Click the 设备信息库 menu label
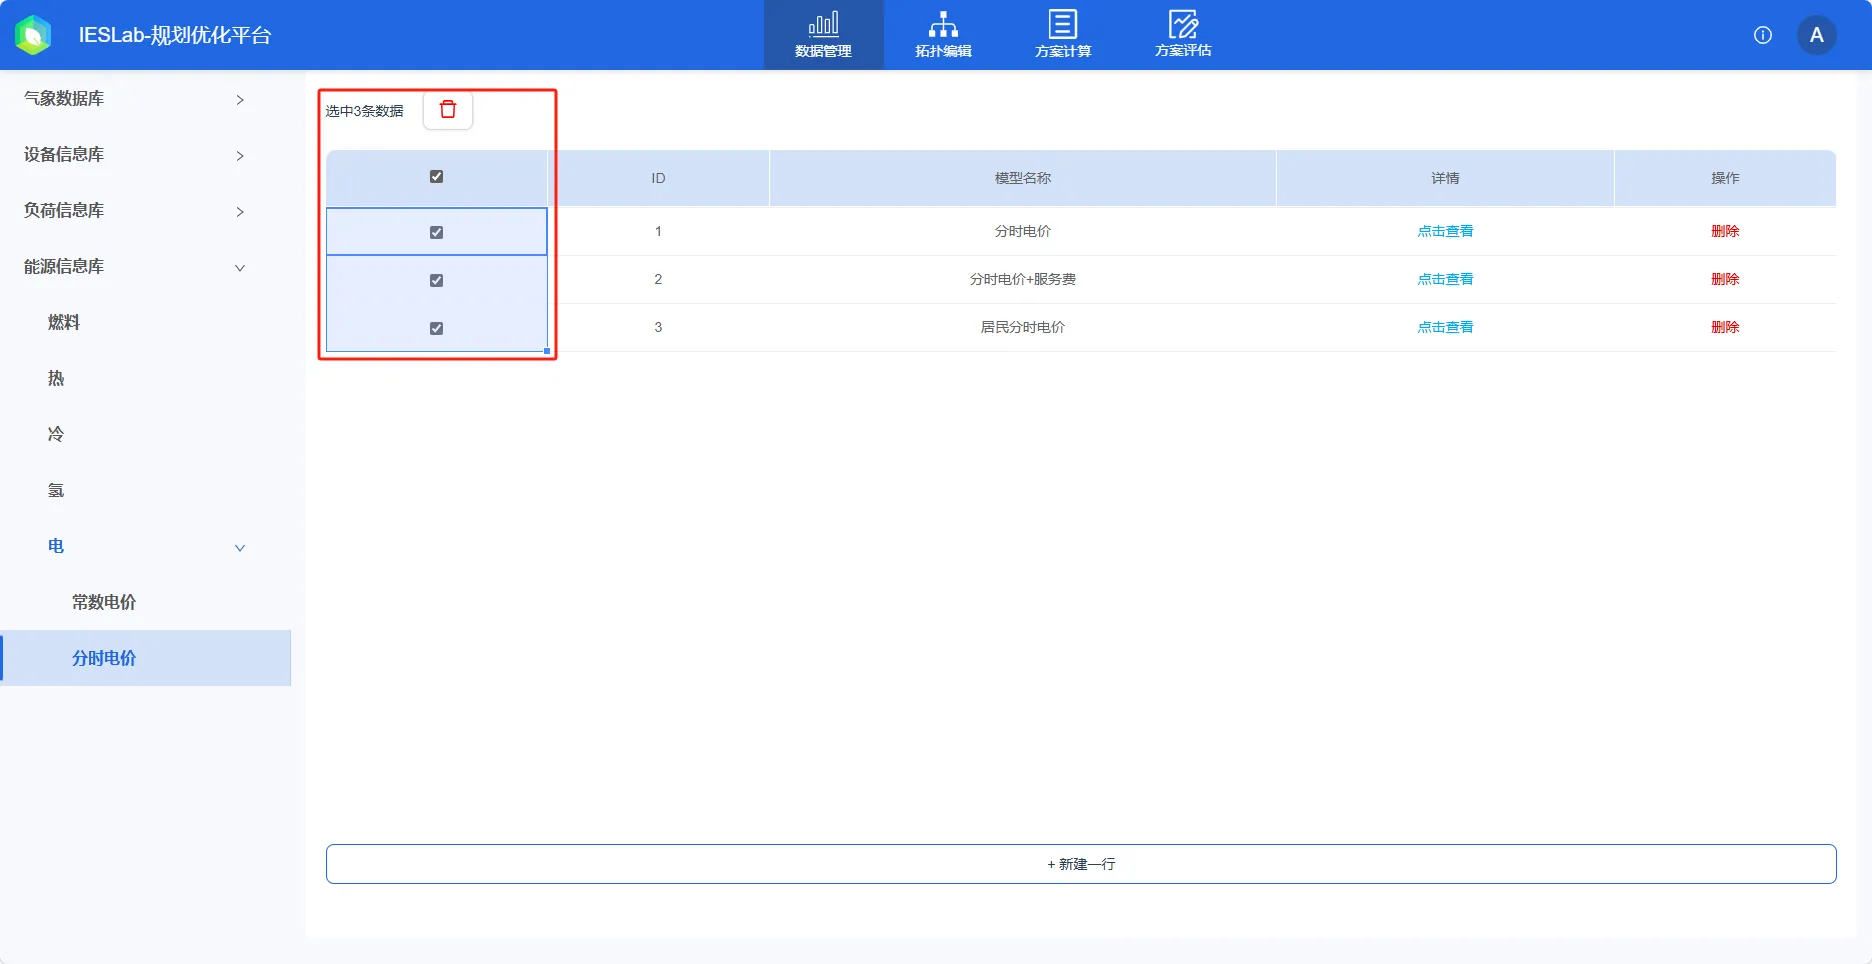Viewport: 1872px width, 964px height. (64, 154)
